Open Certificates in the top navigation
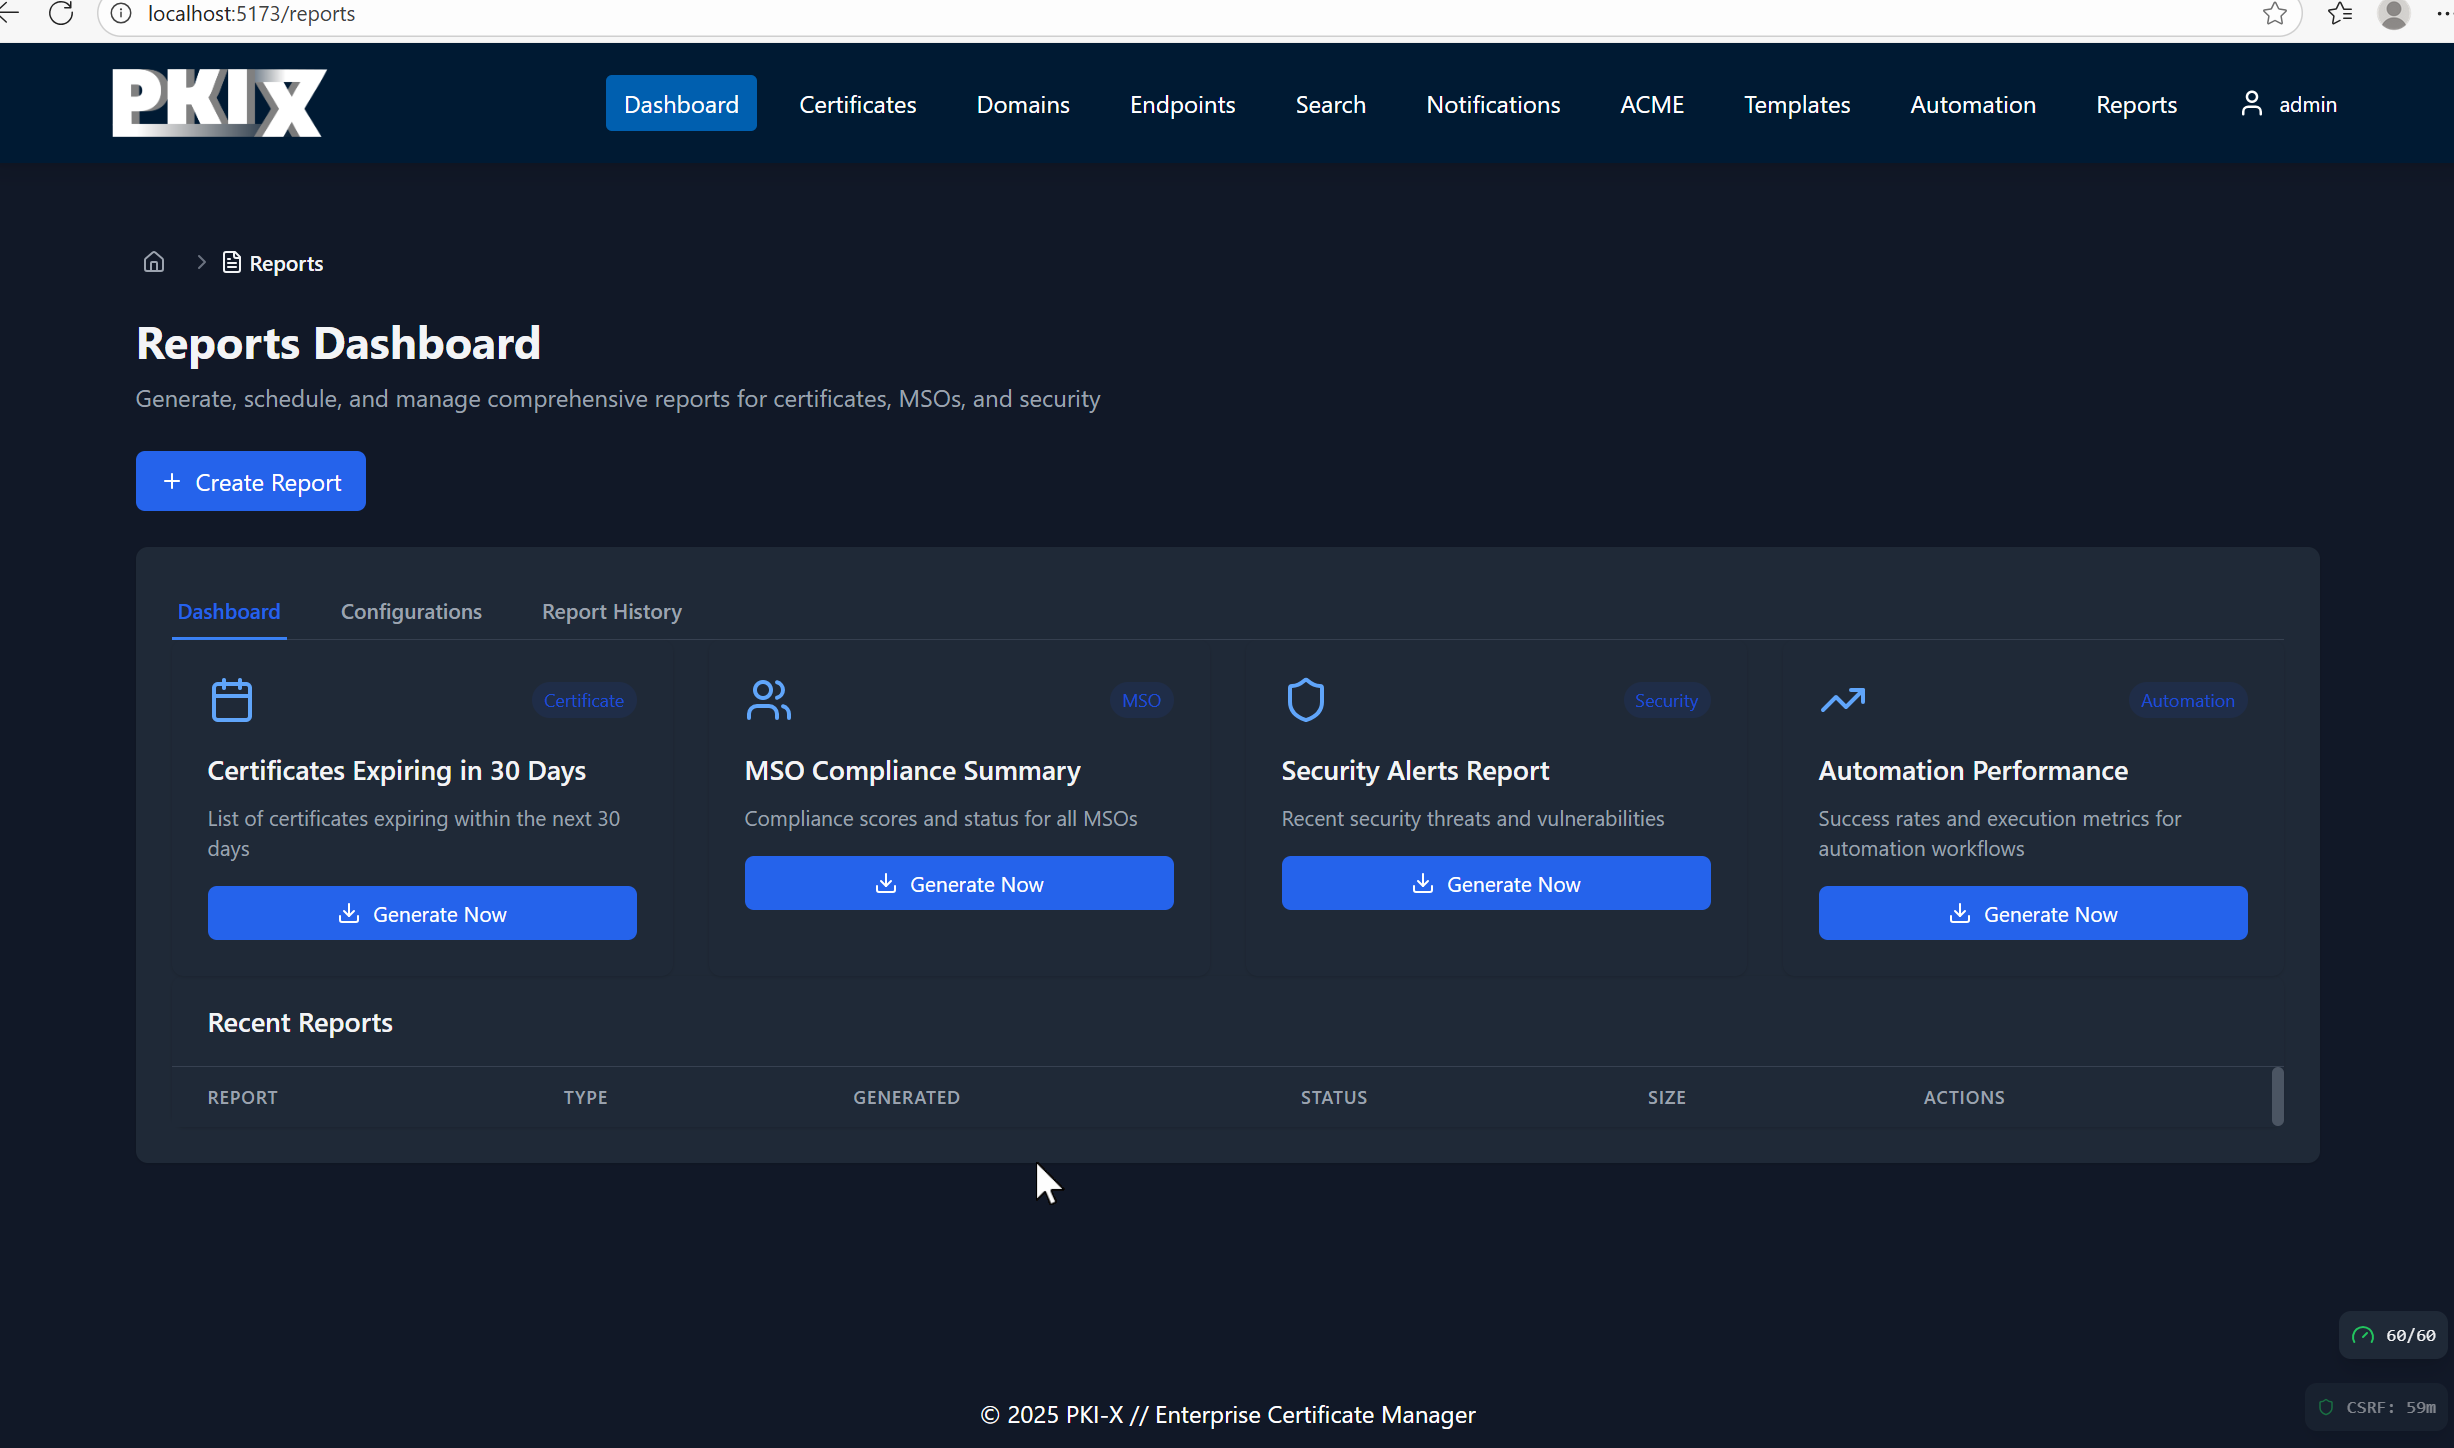The image size is (2454, 1448). click(857, 104)
